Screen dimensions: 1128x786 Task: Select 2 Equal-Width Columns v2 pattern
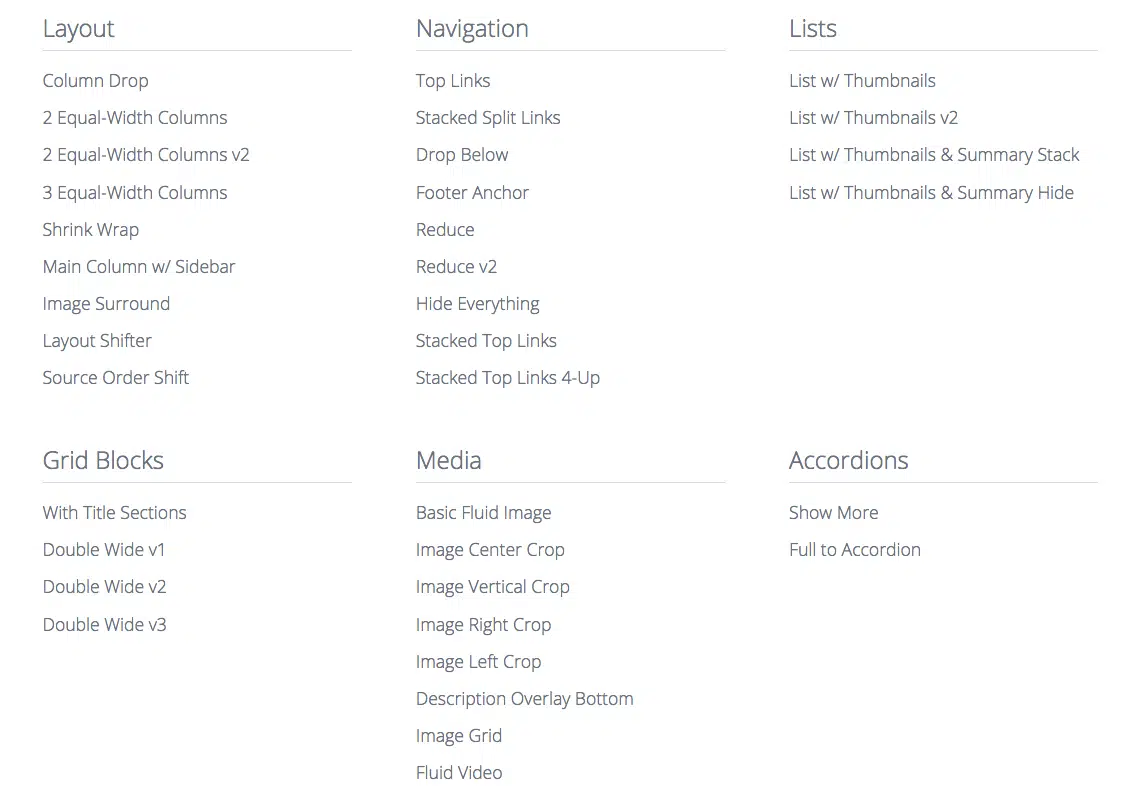(x=146, y=155)
